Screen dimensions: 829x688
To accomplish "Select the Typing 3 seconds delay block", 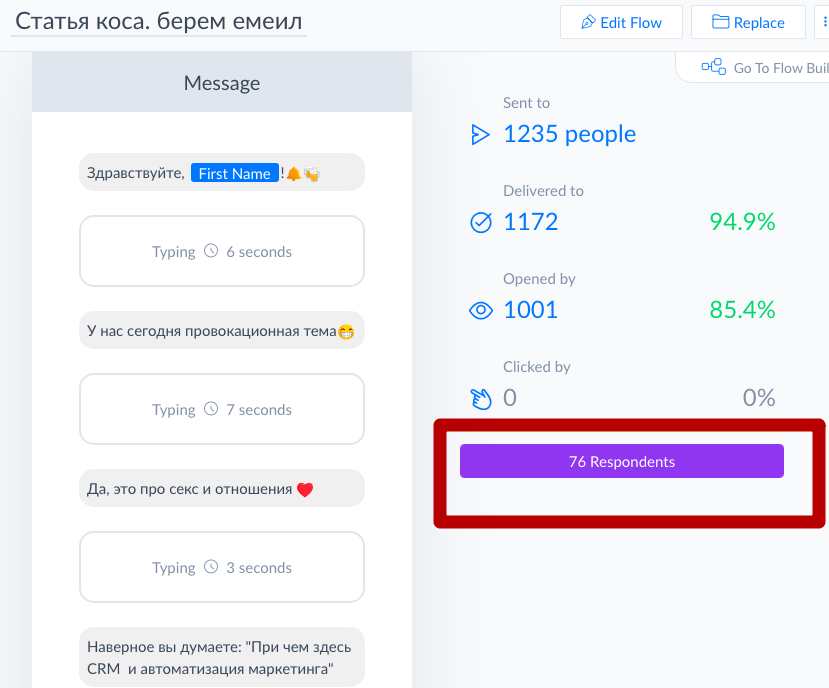I will pyautogui.click(x=222, y=567).
